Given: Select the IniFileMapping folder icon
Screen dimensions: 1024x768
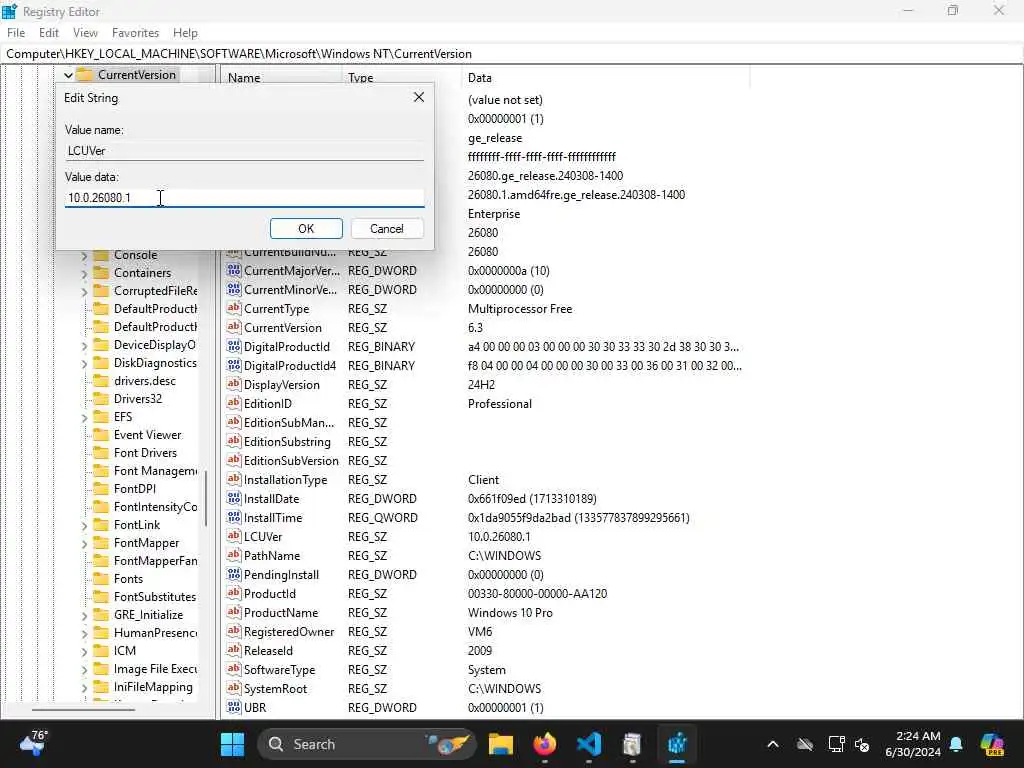Looking at the screenshot, I should (x=101, y=686).
